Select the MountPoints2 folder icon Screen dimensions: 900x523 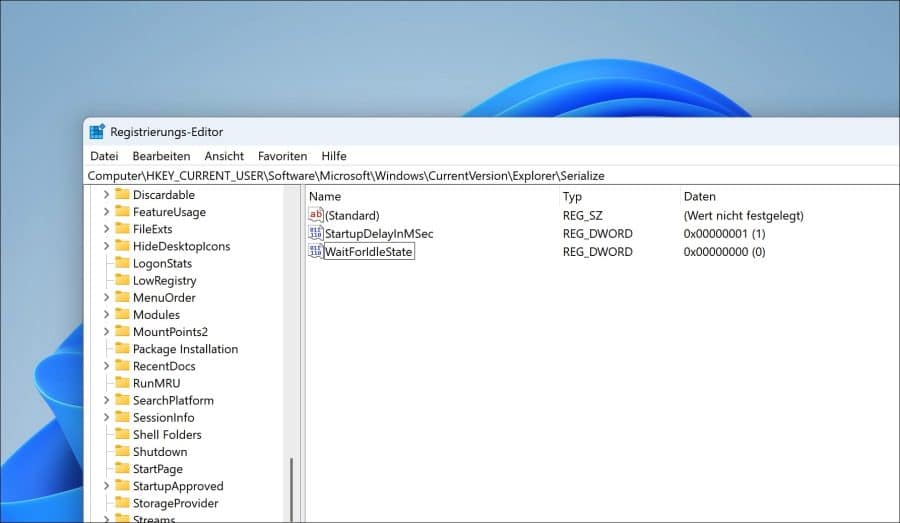[x=122, y=331]
